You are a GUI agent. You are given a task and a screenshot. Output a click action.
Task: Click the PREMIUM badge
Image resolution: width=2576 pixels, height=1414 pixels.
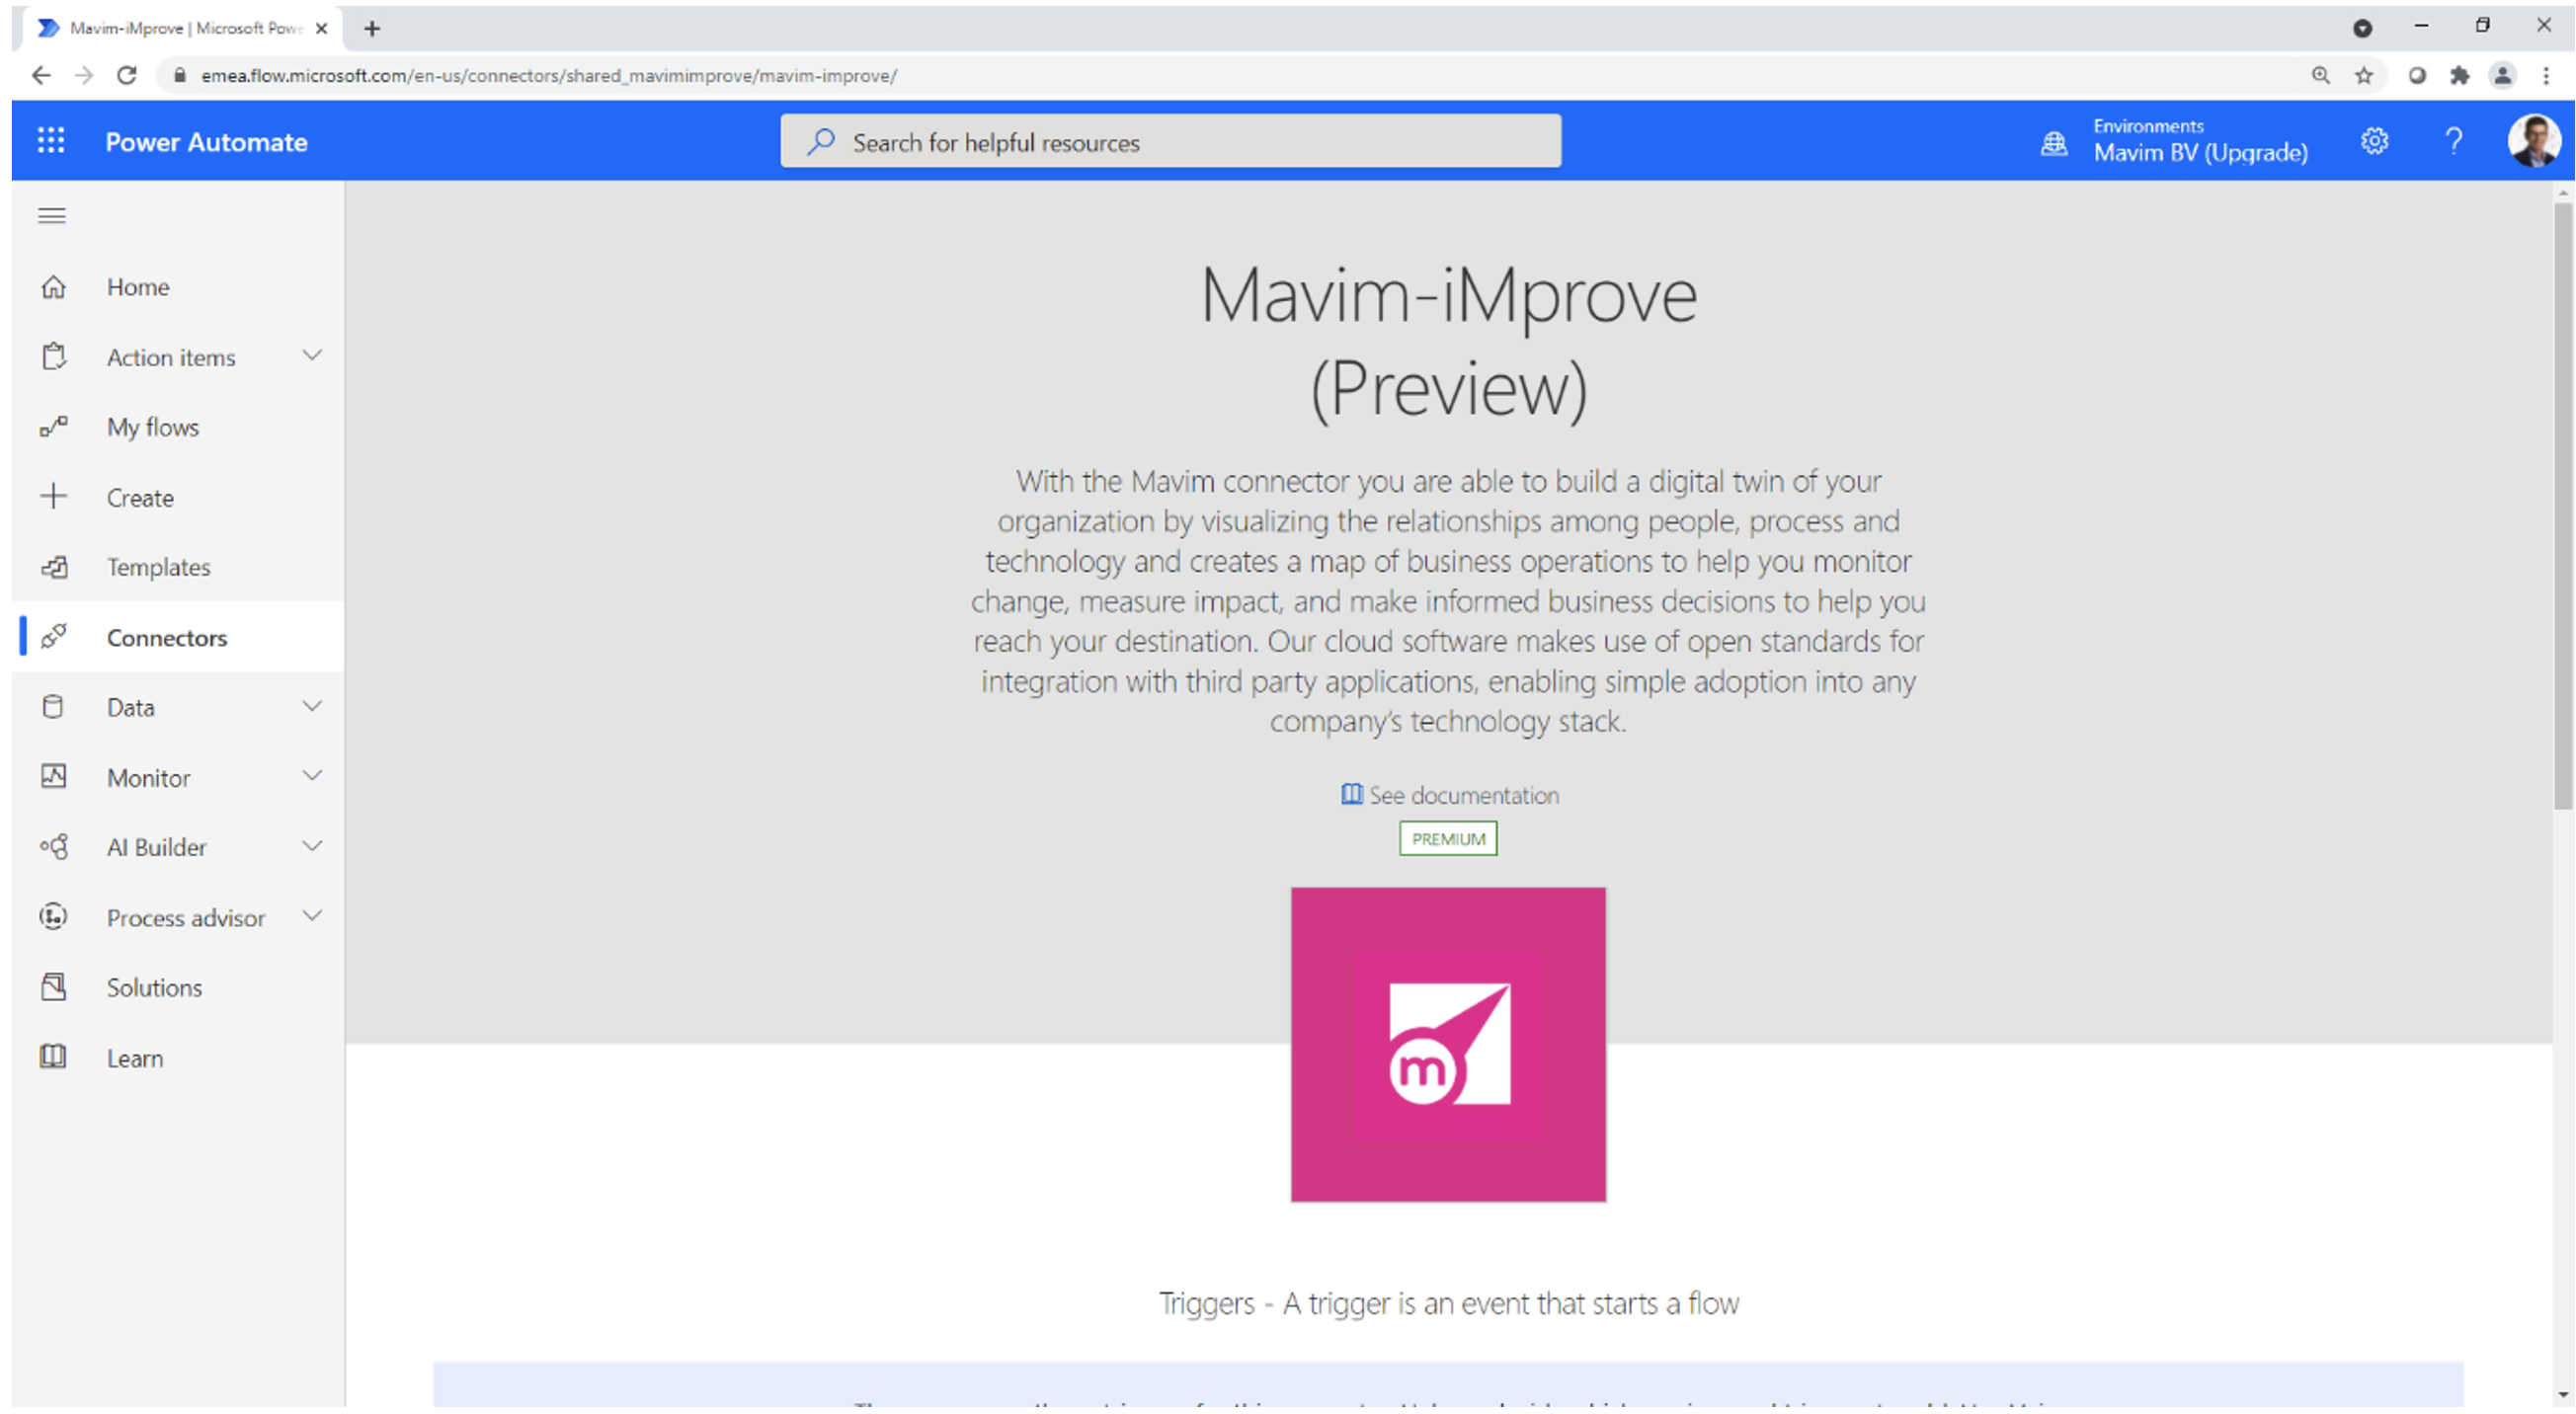click(x=1448, y=839)
